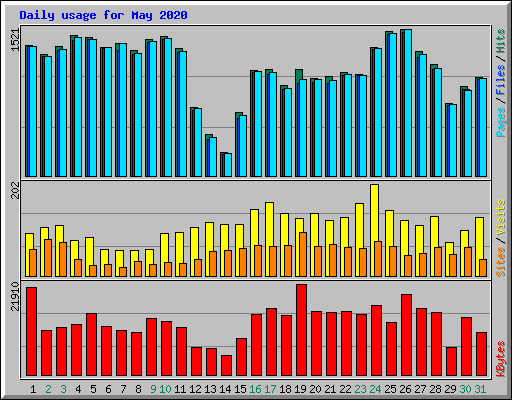Click the Visits legend label
This screenshot has width=512, height=400.
[500, 217]
